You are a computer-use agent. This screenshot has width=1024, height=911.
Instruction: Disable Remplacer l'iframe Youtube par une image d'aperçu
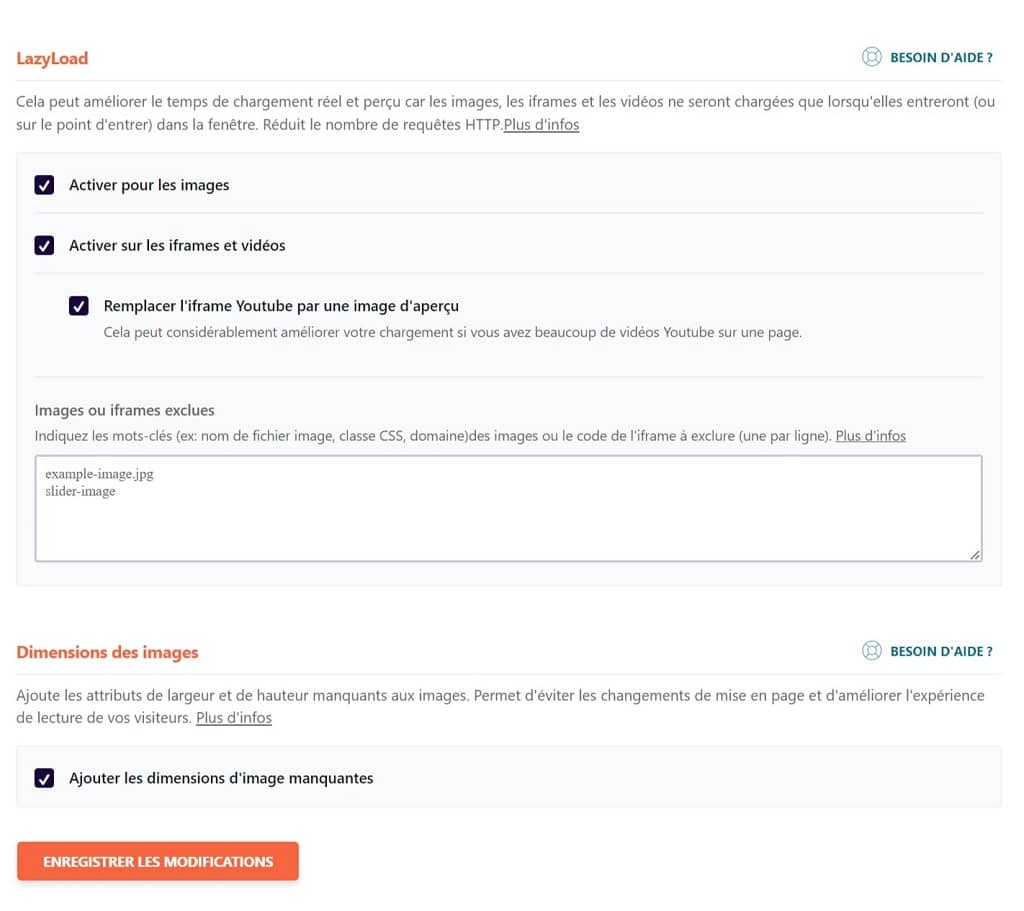[79, 306]
